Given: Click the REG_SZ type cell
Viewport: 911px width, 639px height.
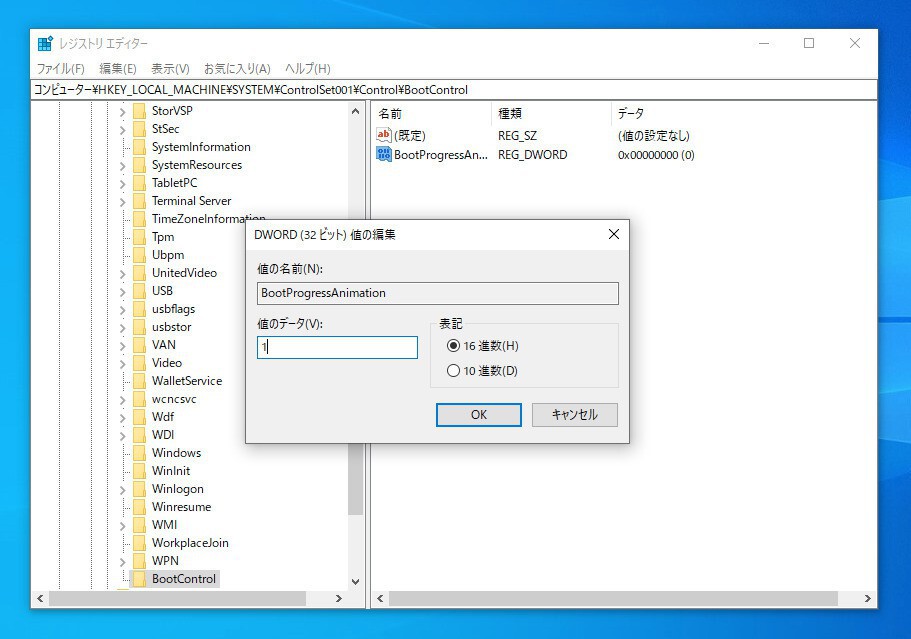Looking at the screenshot, I should [x=517, y=135].
